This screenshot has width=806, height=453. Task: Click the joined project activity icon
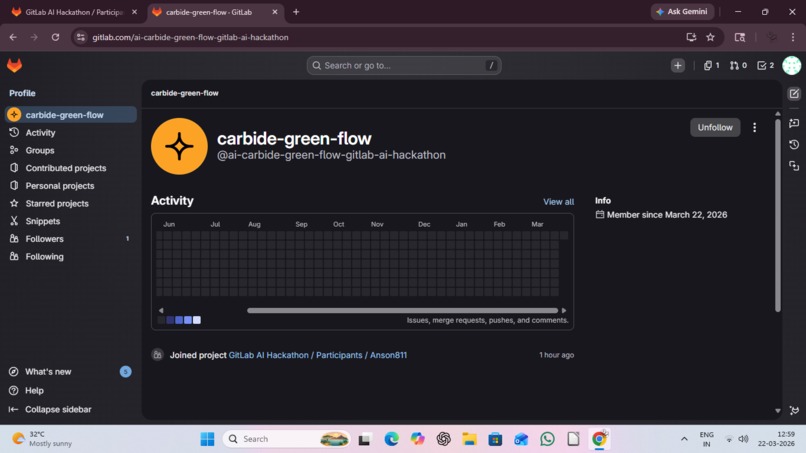(157, 355)
